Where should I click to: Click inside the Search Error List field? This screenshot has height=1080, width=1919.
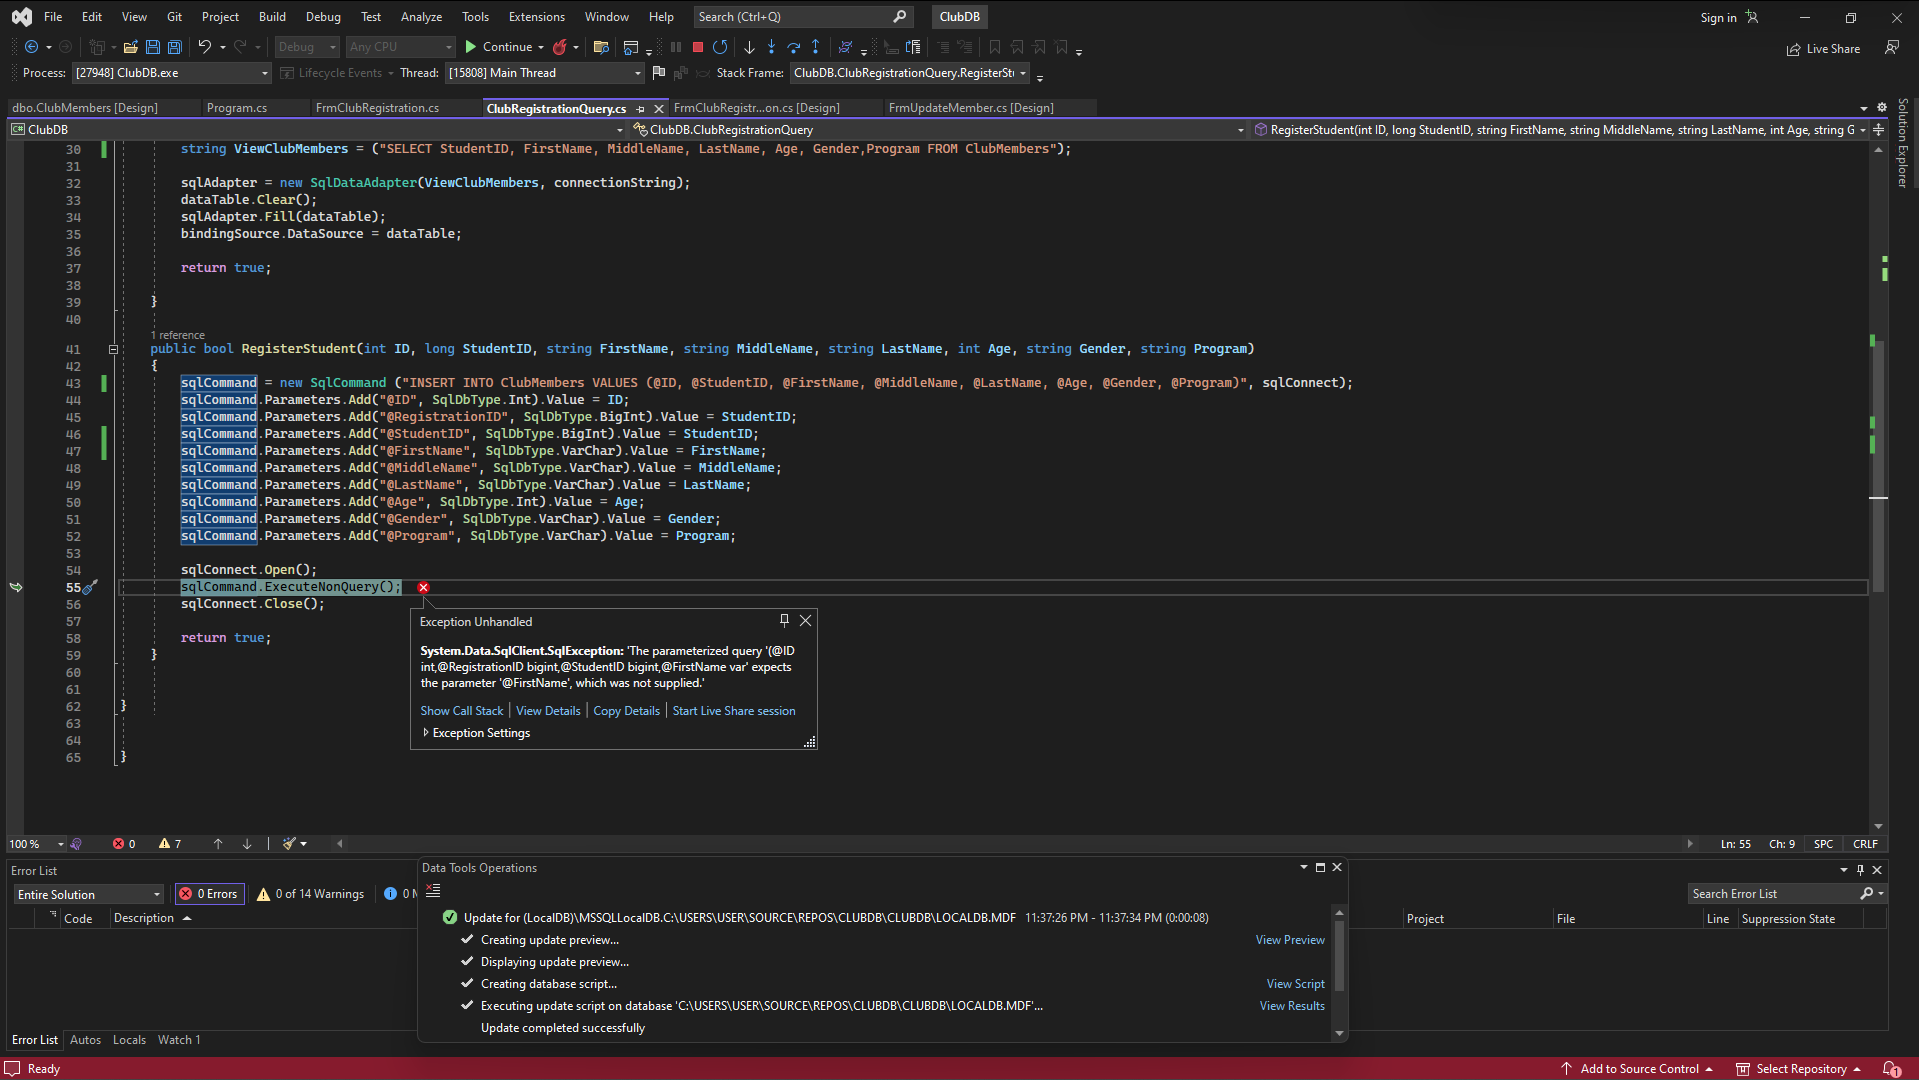(x=1770, y=893)
